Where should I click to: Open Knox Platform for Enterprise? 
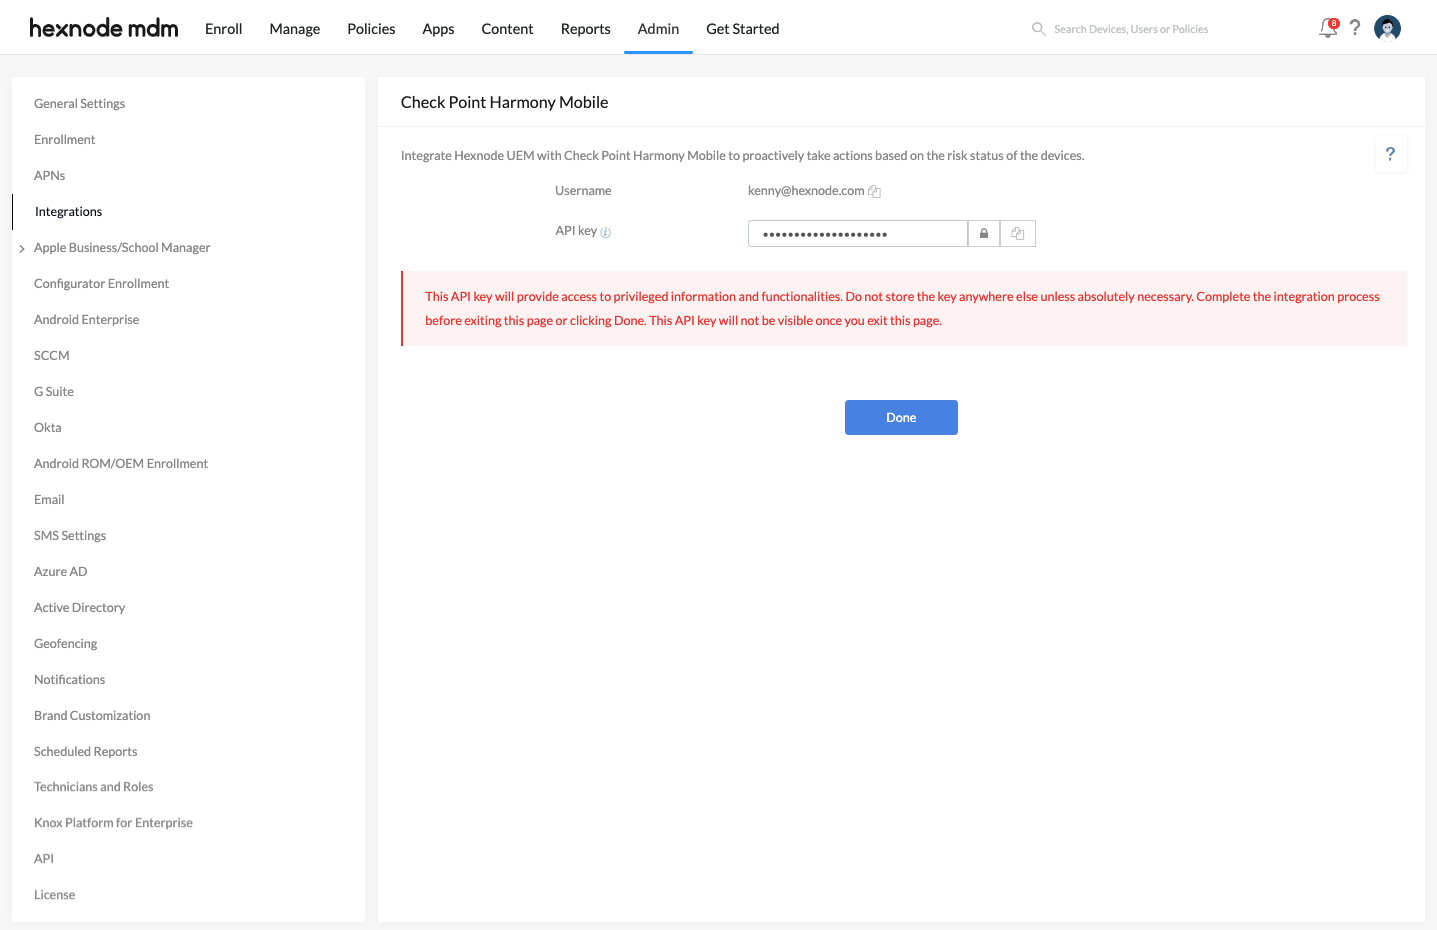113,823
